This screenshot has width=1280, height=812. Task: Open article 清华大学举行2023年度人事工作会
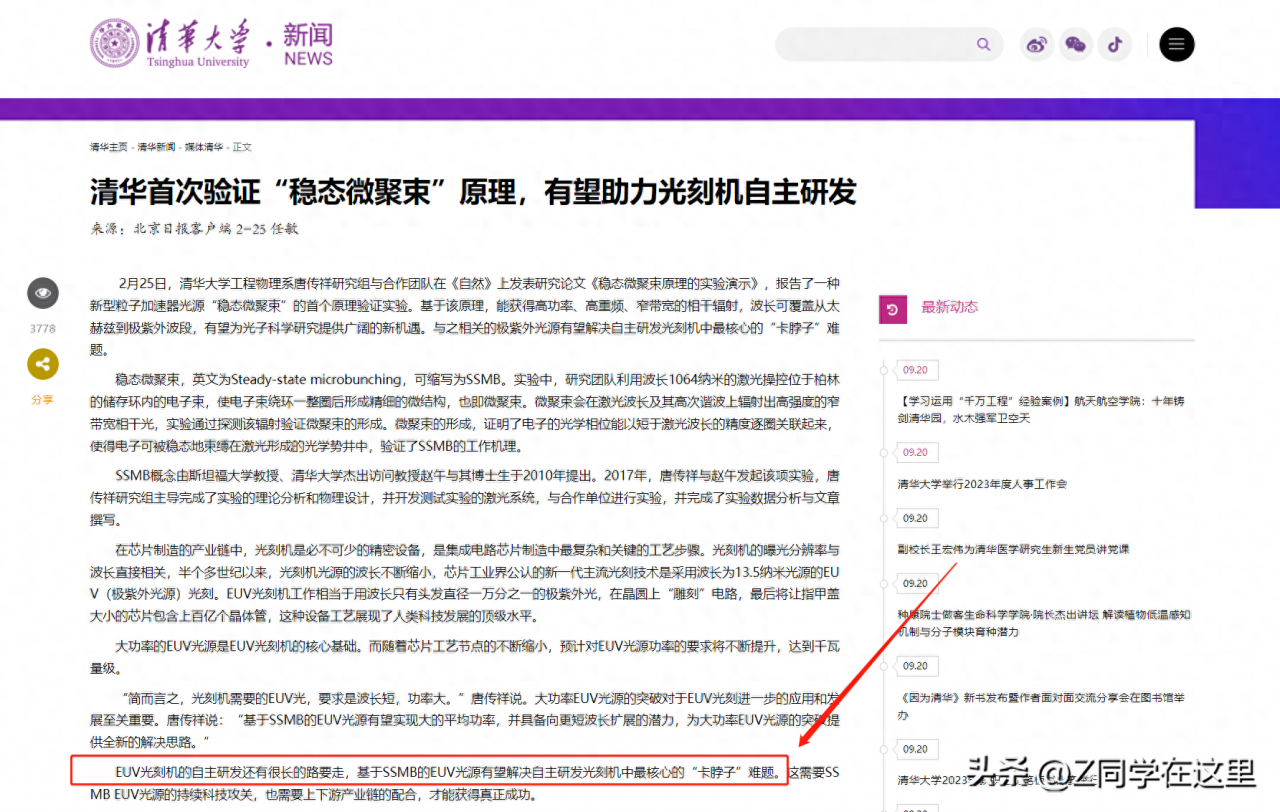(x=984, y=483)
